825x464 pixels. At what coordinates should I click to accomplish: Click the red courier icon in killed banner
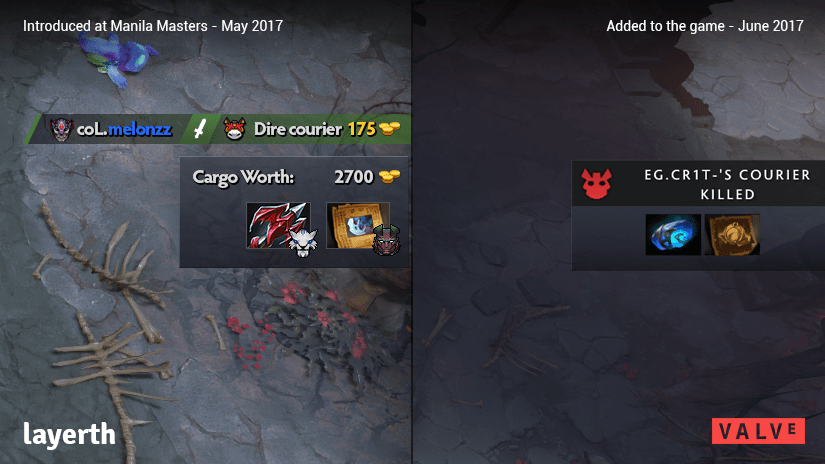pos(597,184)
